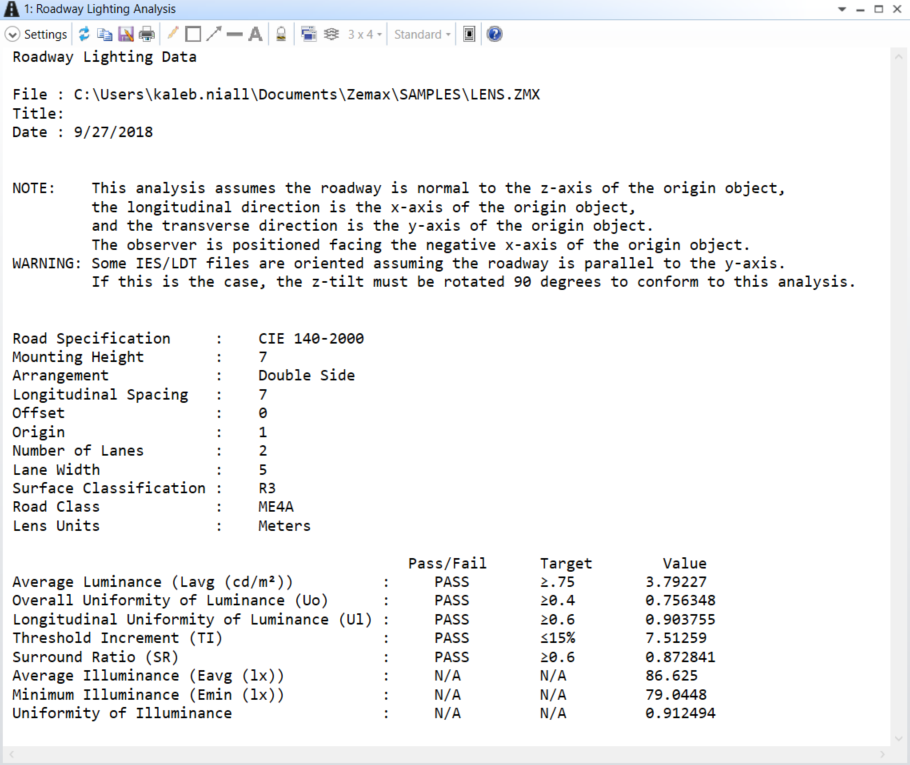
Task: Click the active window display icon
Action: (469, 34)
